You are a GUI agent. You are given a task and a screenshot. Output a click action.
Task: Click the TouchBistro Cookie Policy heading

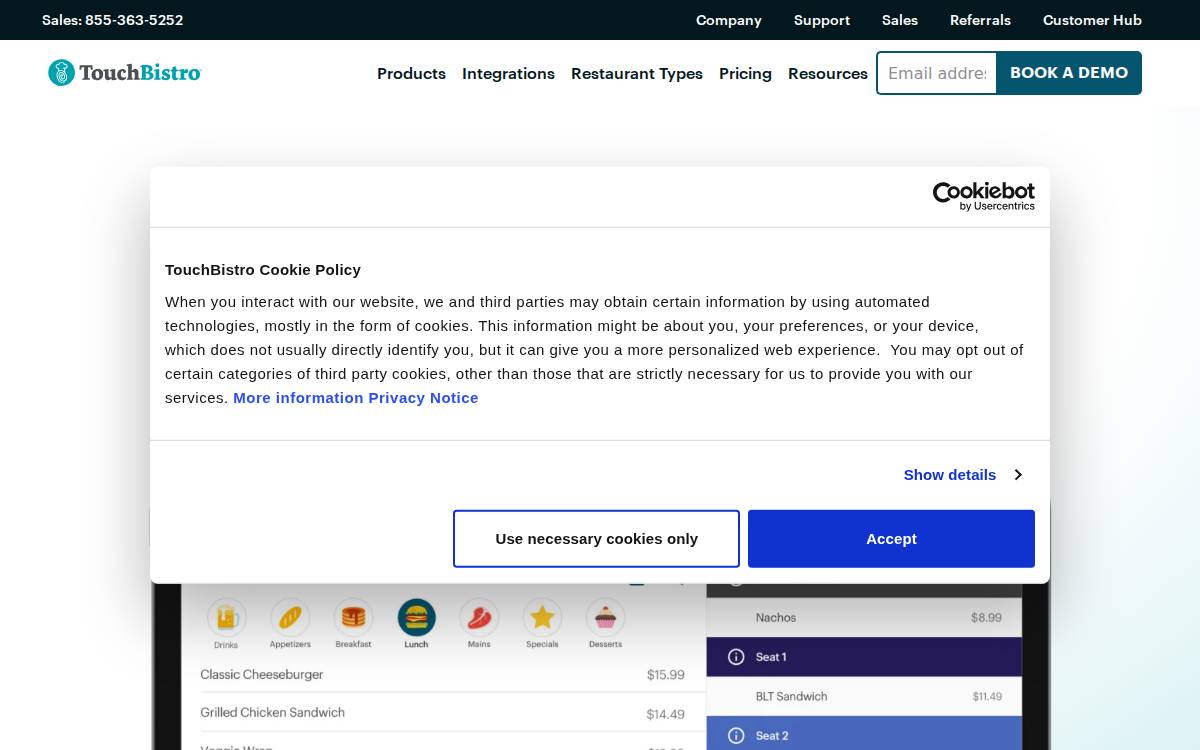tap(263, 270)
